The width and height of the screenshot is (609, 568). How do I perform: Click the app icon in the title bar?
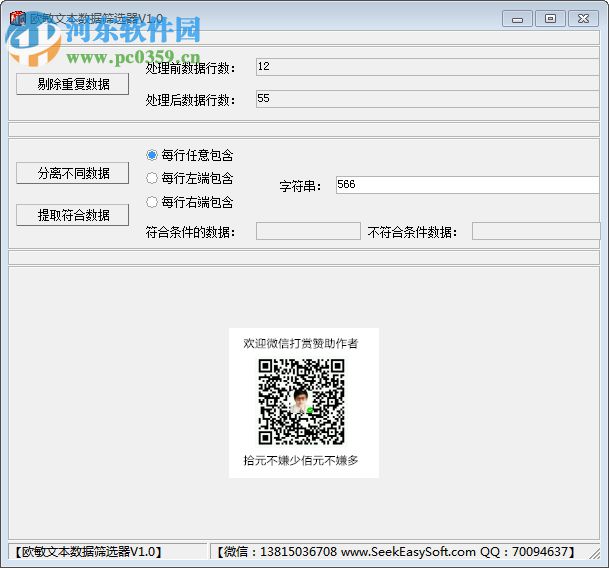click(x=17, y=18)
